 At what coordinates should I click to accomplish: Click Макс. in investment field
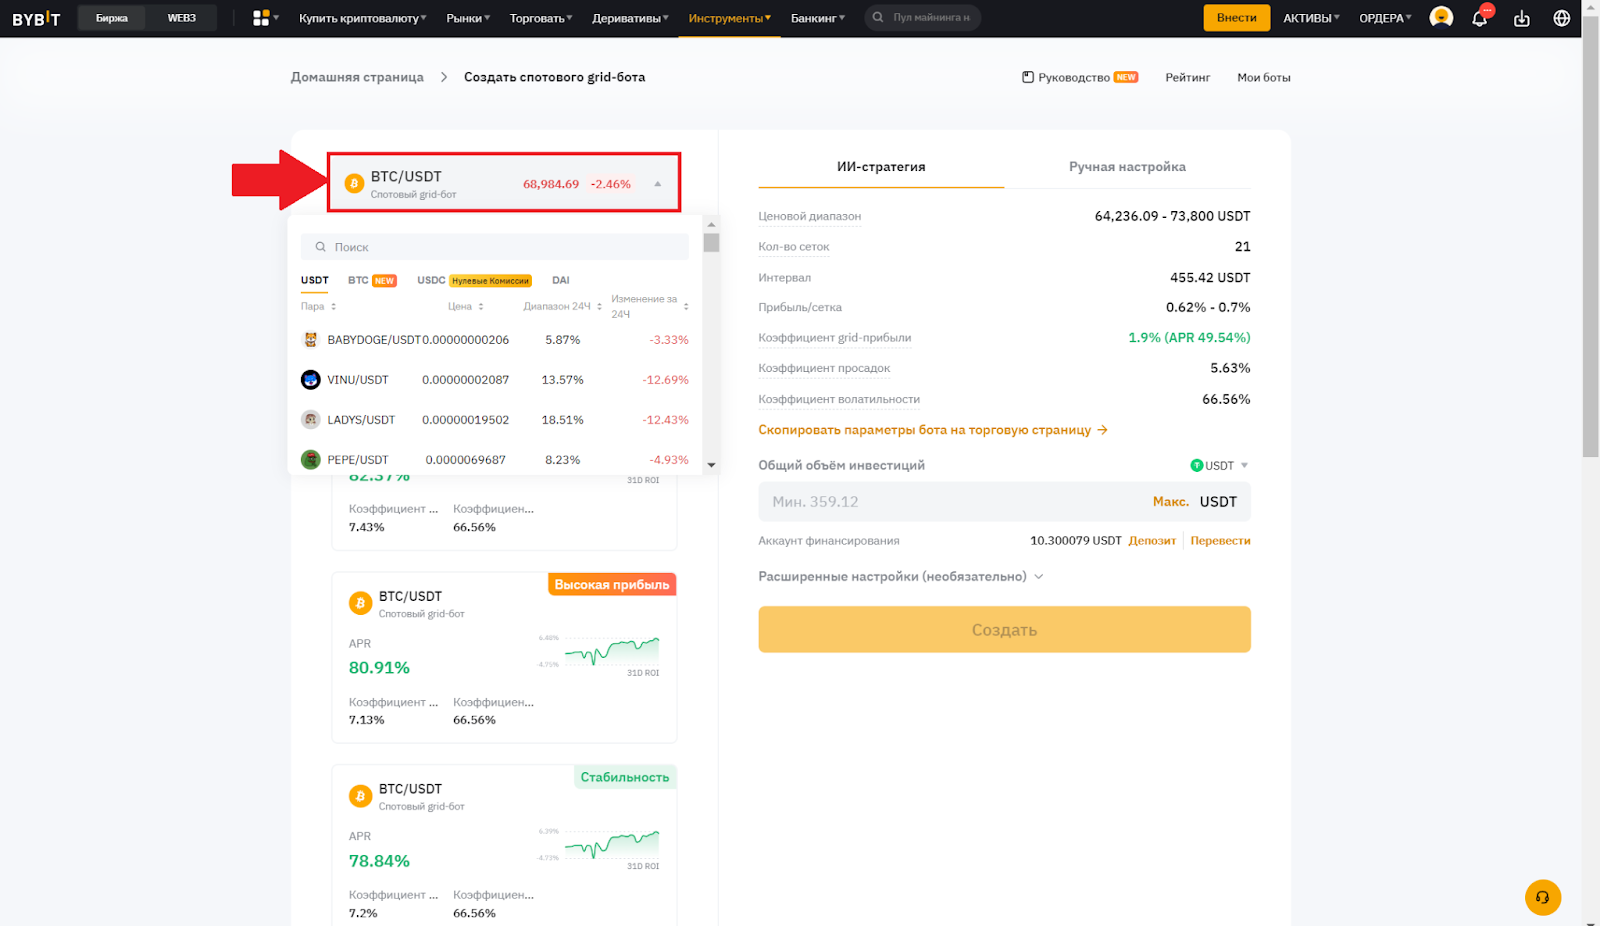[x=1170, y=502]
